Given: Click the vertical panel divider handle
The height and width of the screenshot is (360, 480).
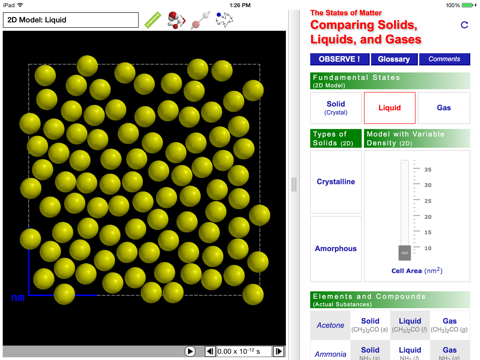Looking at the screenshot, I should pyautogui.click(x=294, y=184).
